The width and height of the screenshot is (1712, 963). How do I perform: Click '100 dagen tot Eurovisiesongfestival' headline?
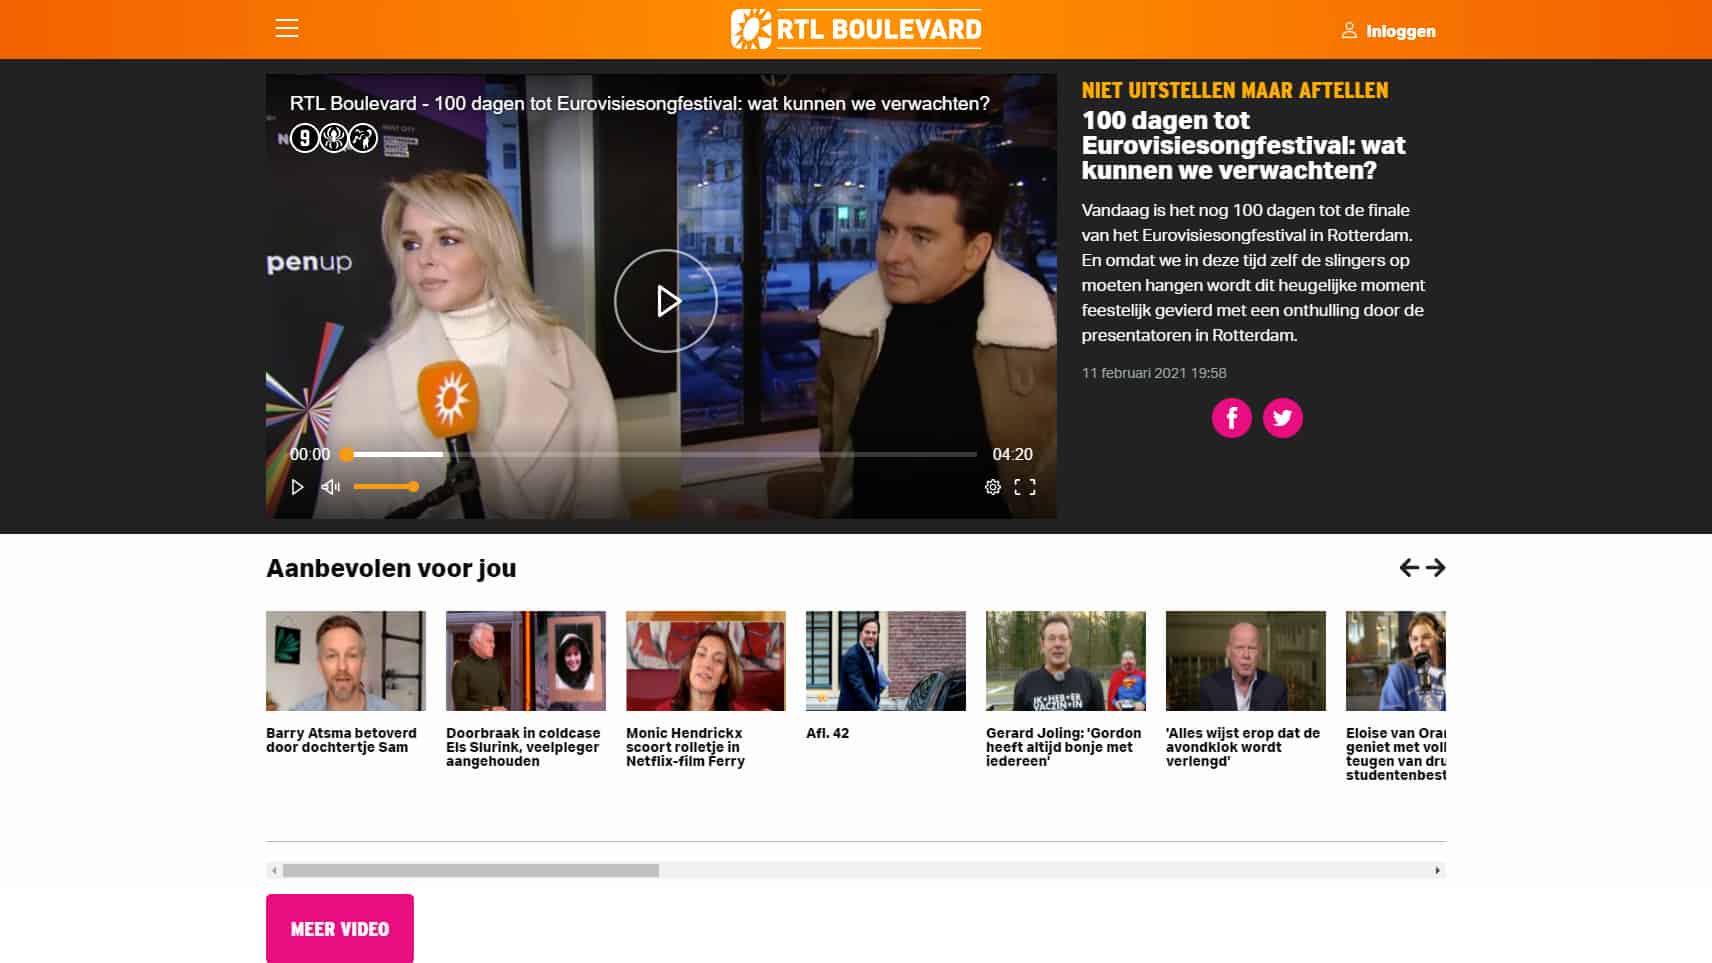(x=1243, y=145)
